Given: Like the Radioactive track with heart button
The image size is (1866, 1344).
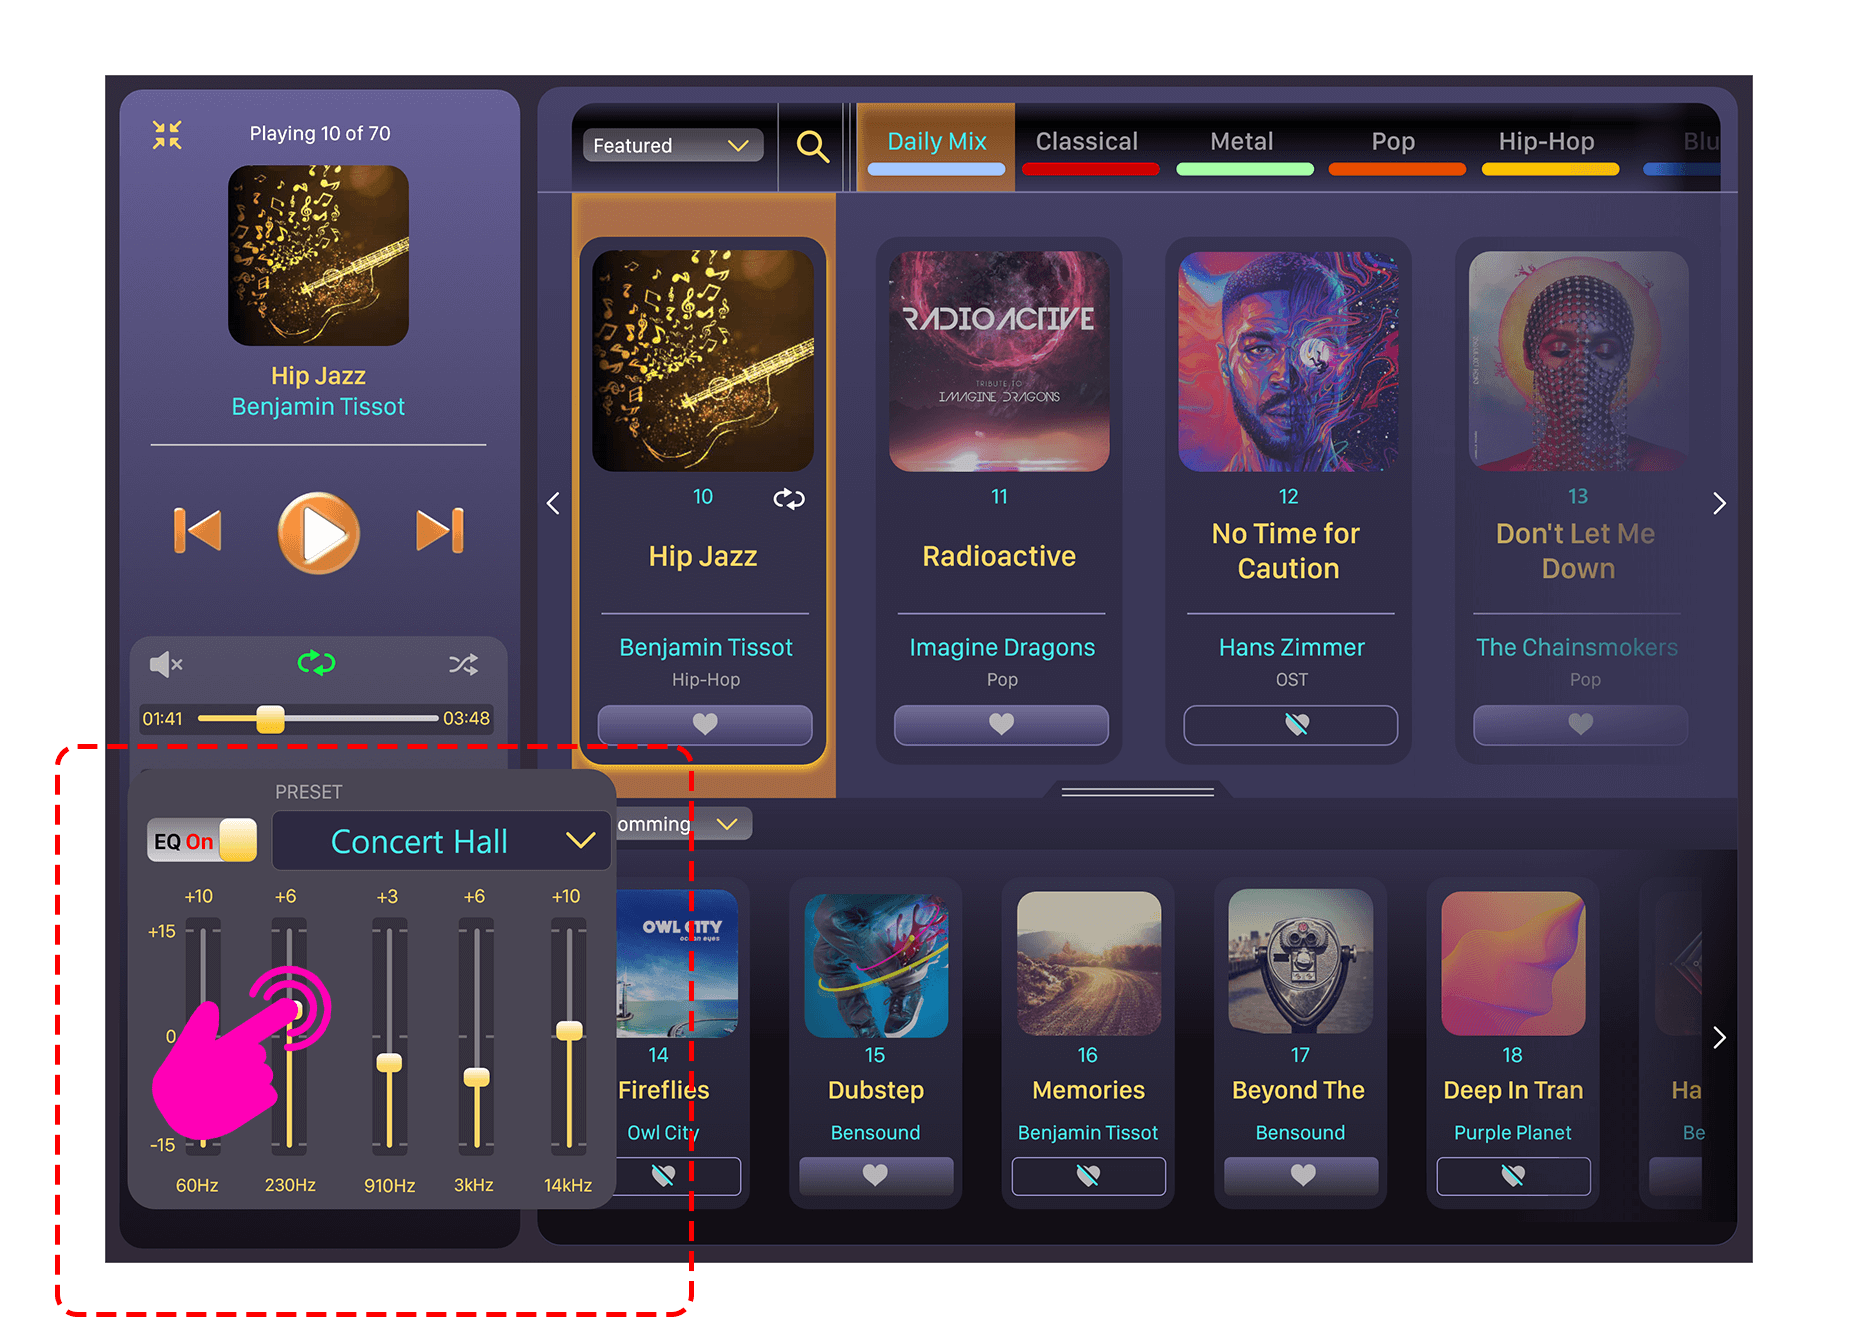Looking at the screenshot, I should 1001,724.
